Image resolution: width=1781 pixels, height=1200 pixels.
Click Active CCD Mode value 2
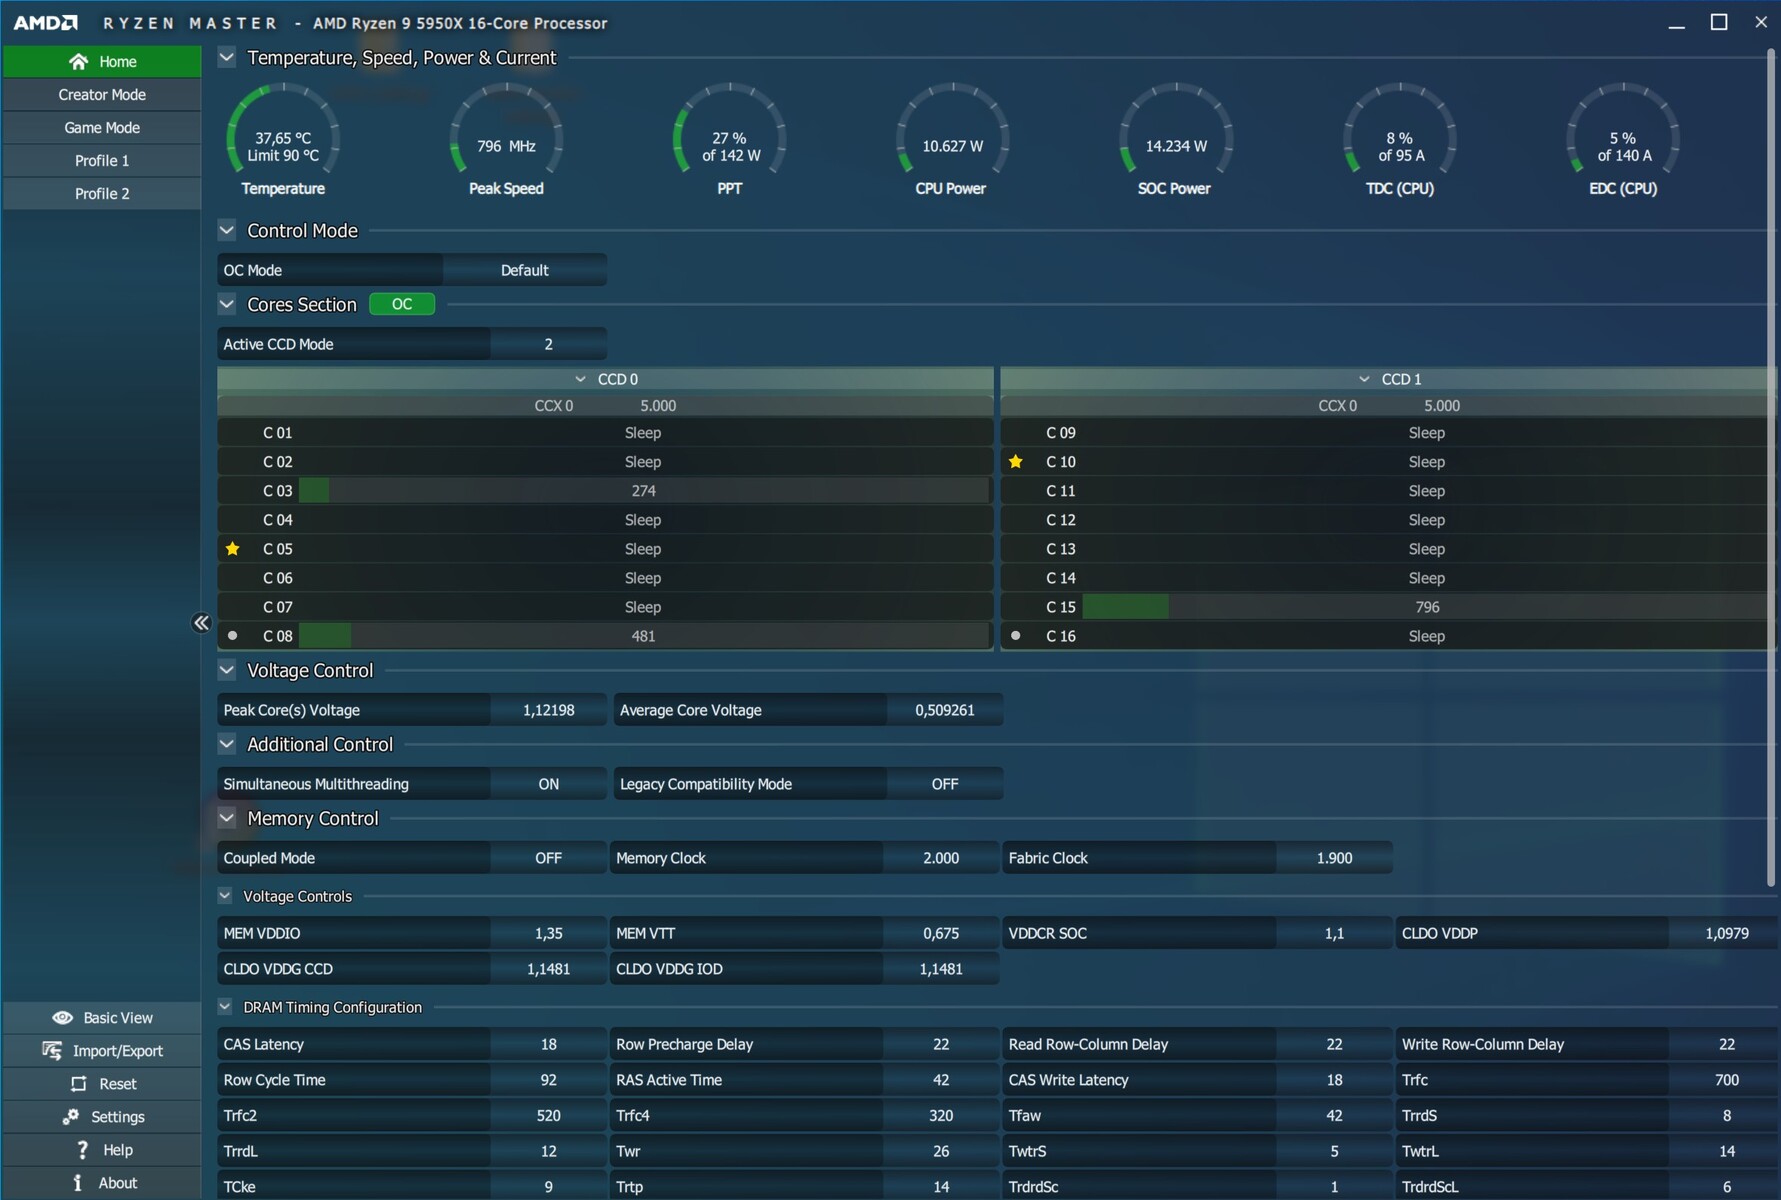[548, 344]
